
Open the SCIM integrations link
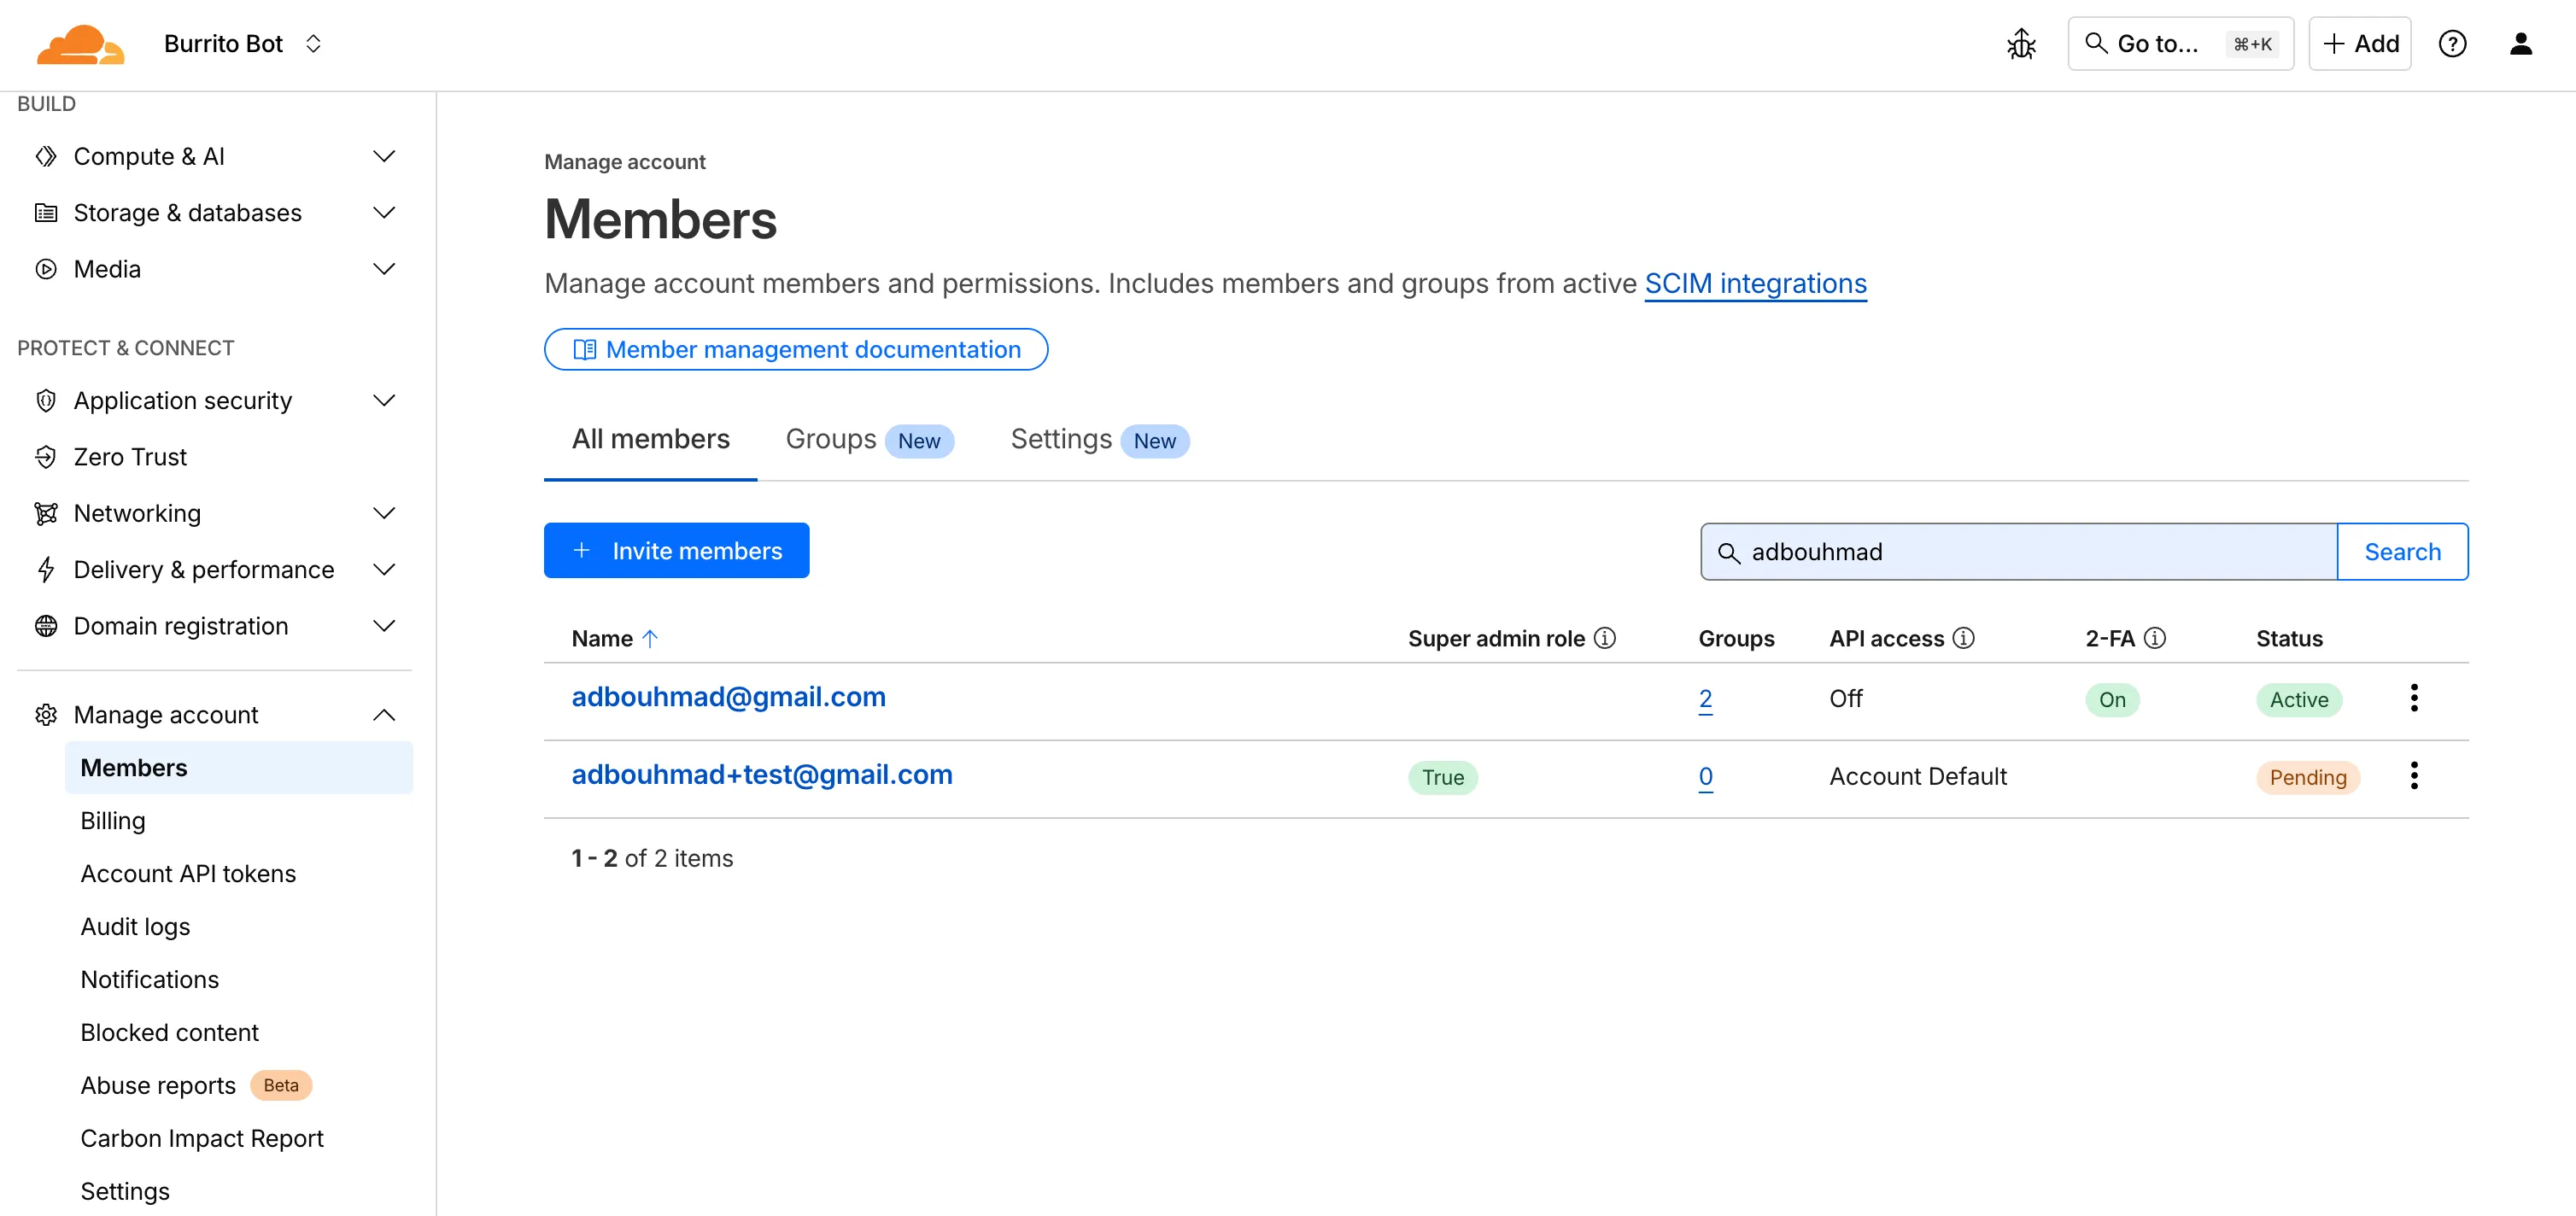click(1755, 283)
